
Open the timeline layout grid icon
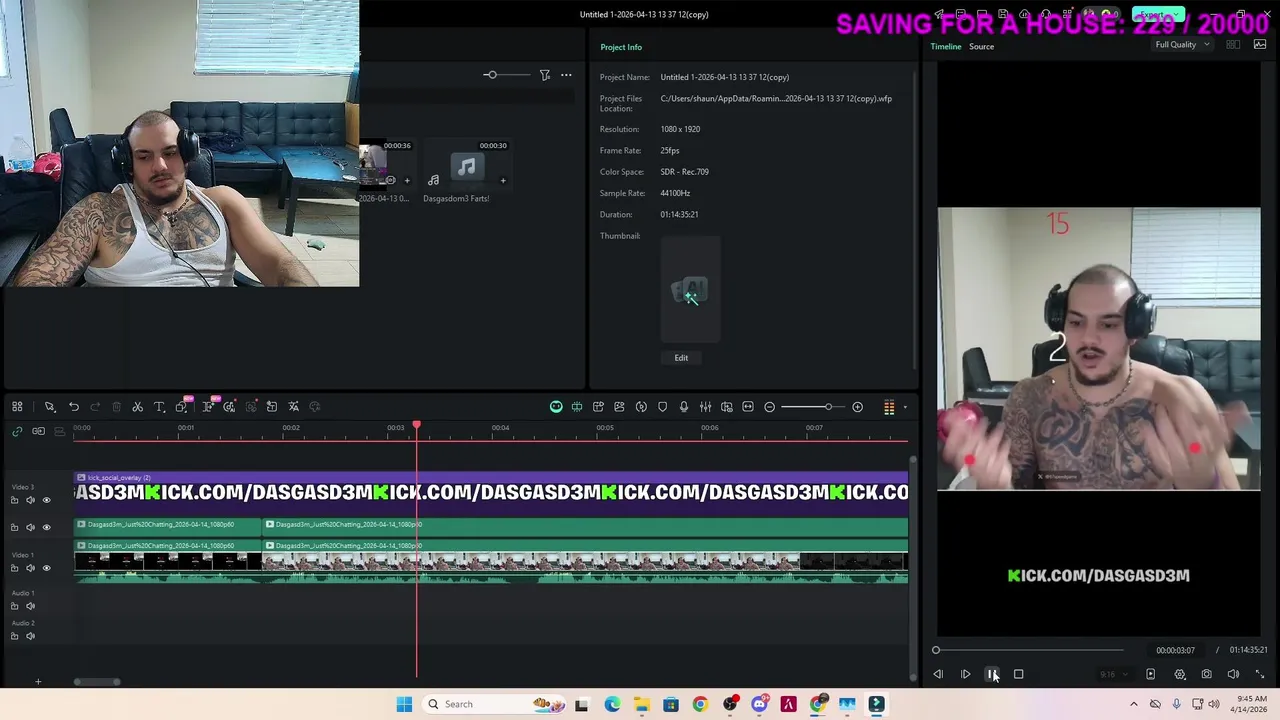click(x=17, y=407)
